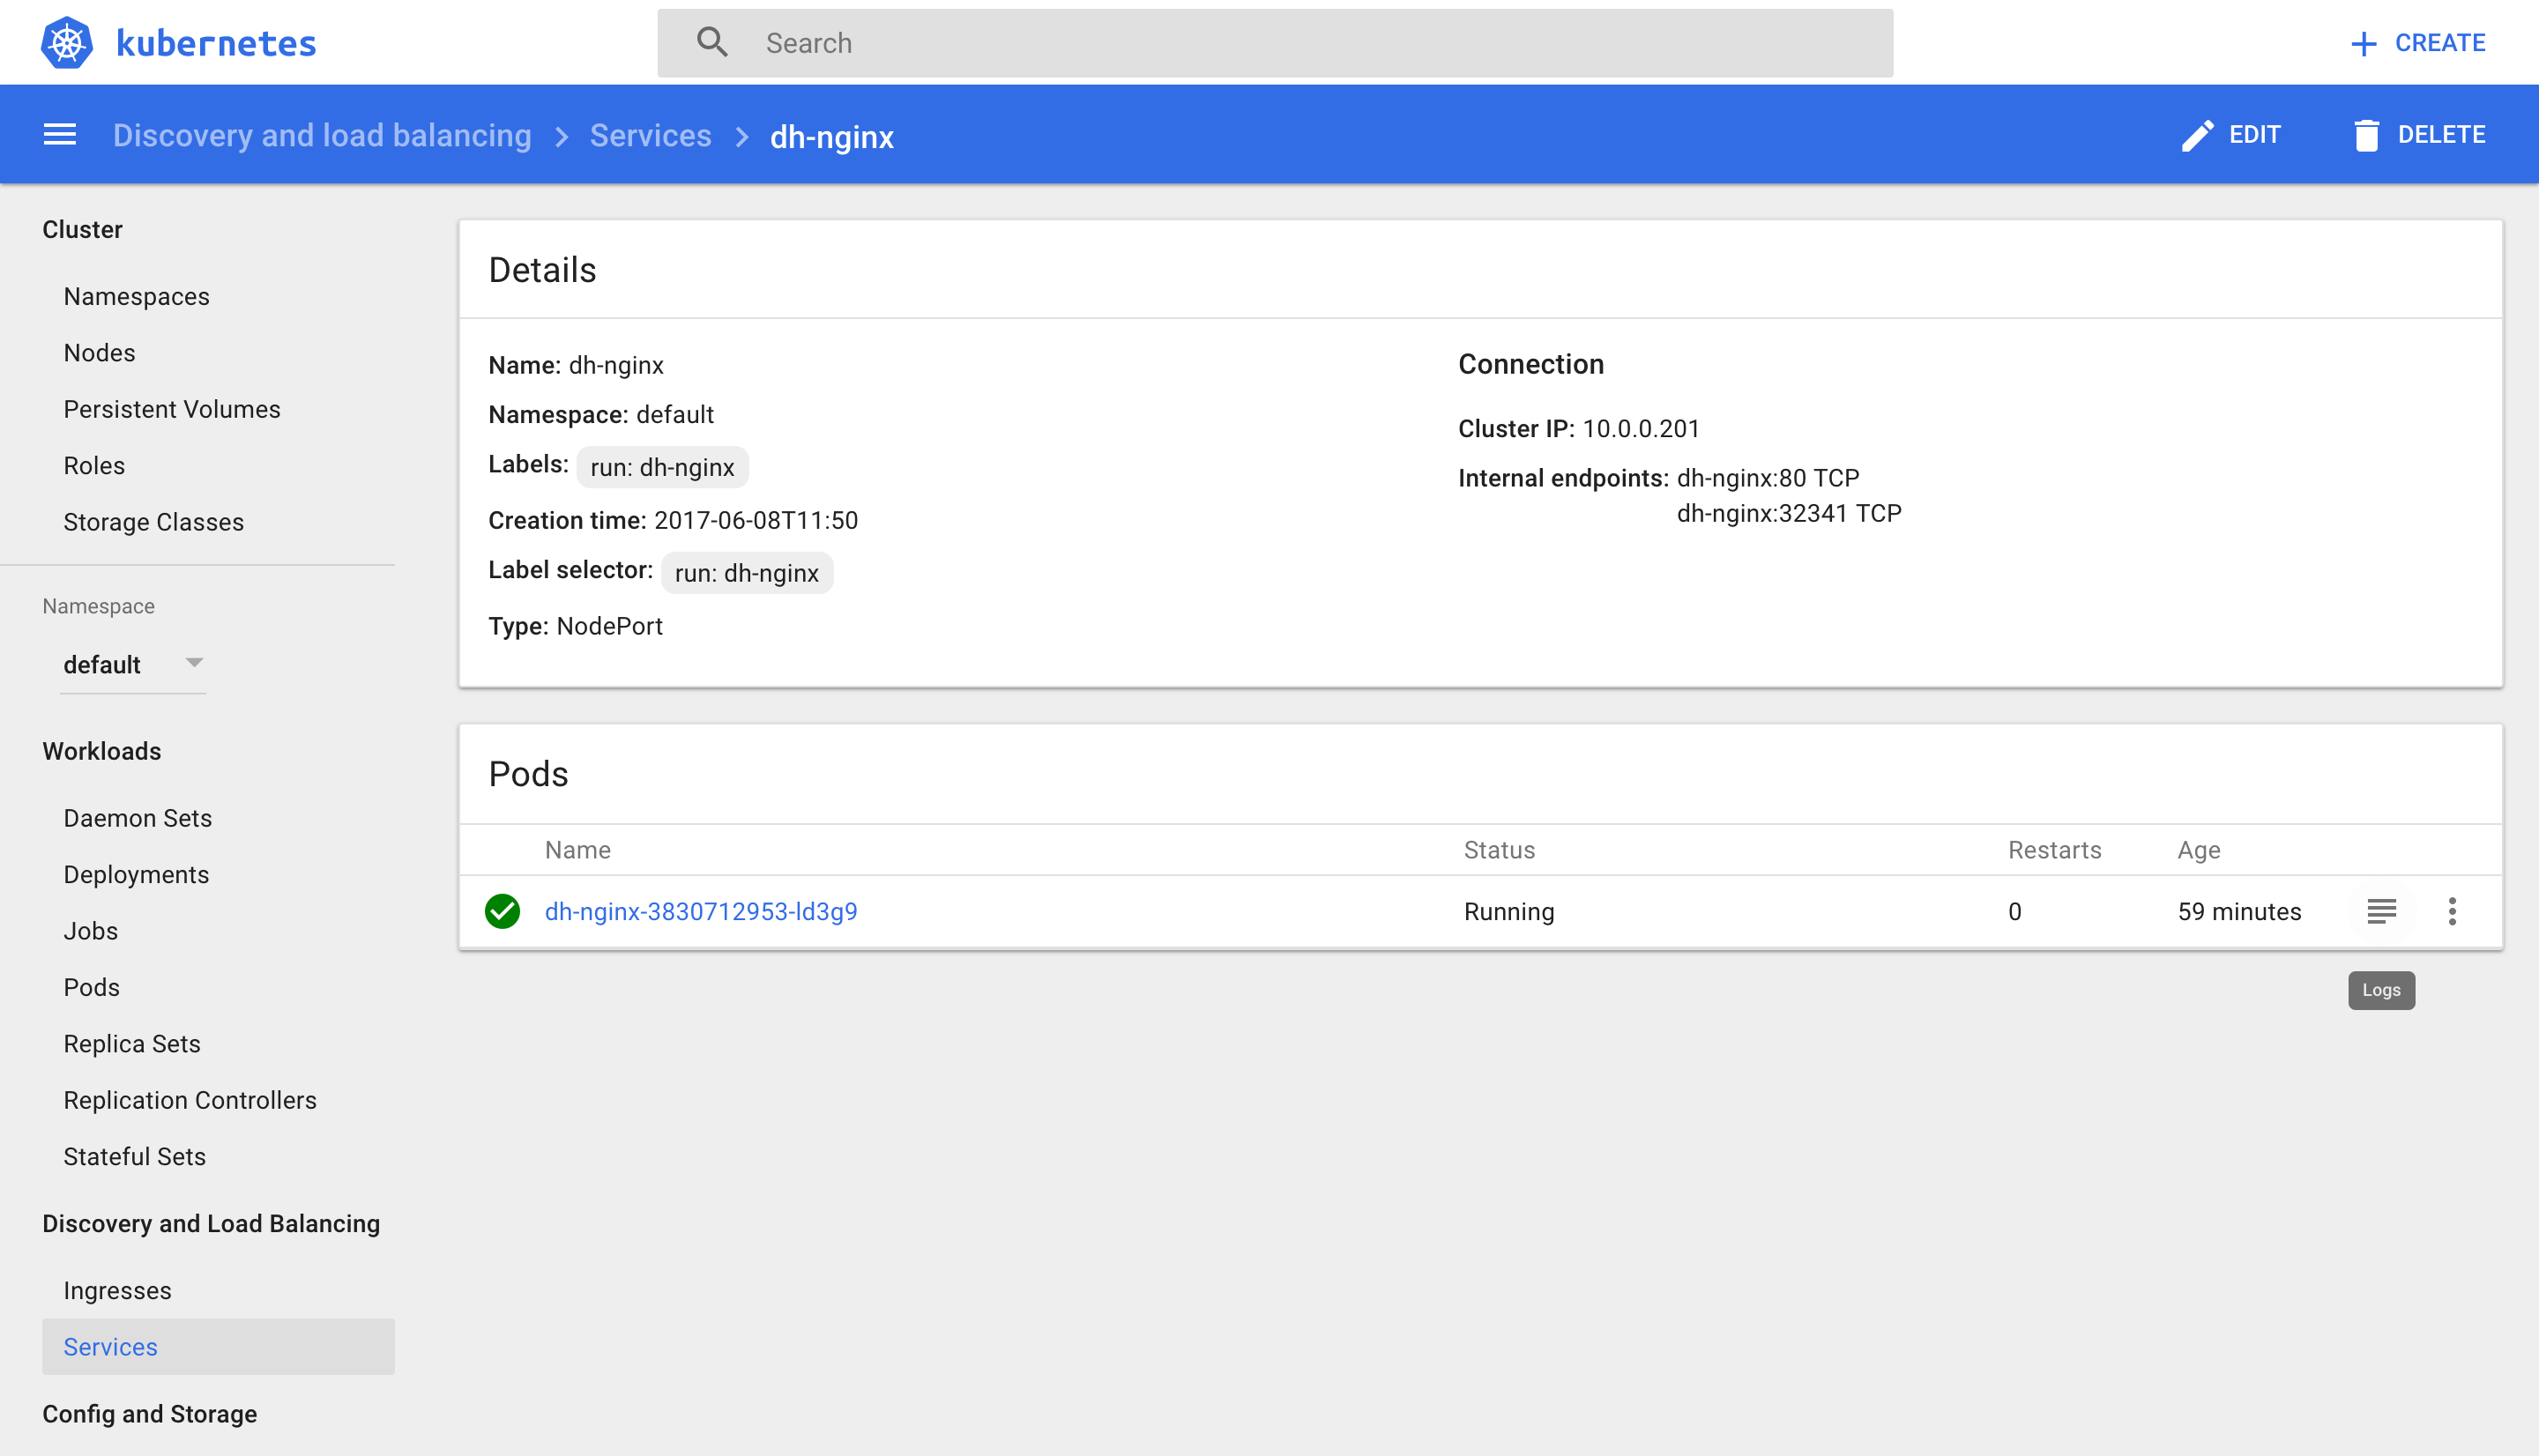This screenshot has height=1456, width=2539.
Task: Focus the Search input field
Action: (x=1300, y=43)
